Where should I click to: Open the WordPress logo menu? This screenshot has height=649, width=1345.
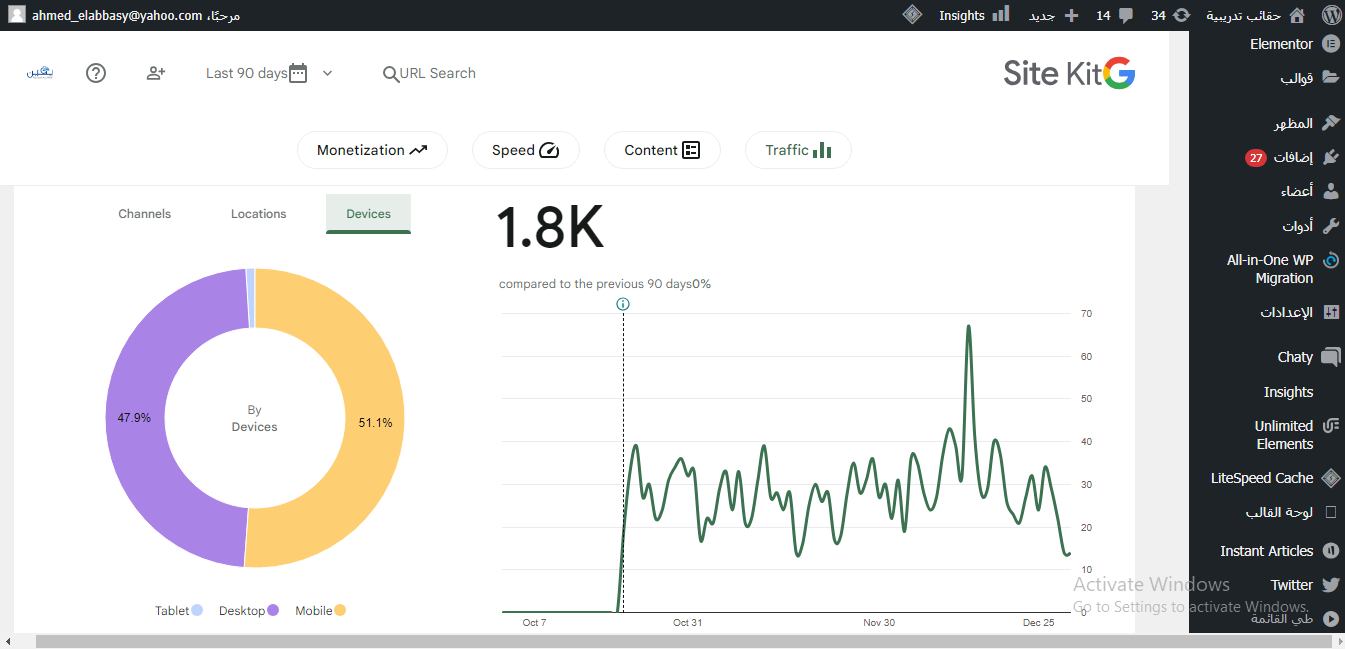coord(1331,15)
